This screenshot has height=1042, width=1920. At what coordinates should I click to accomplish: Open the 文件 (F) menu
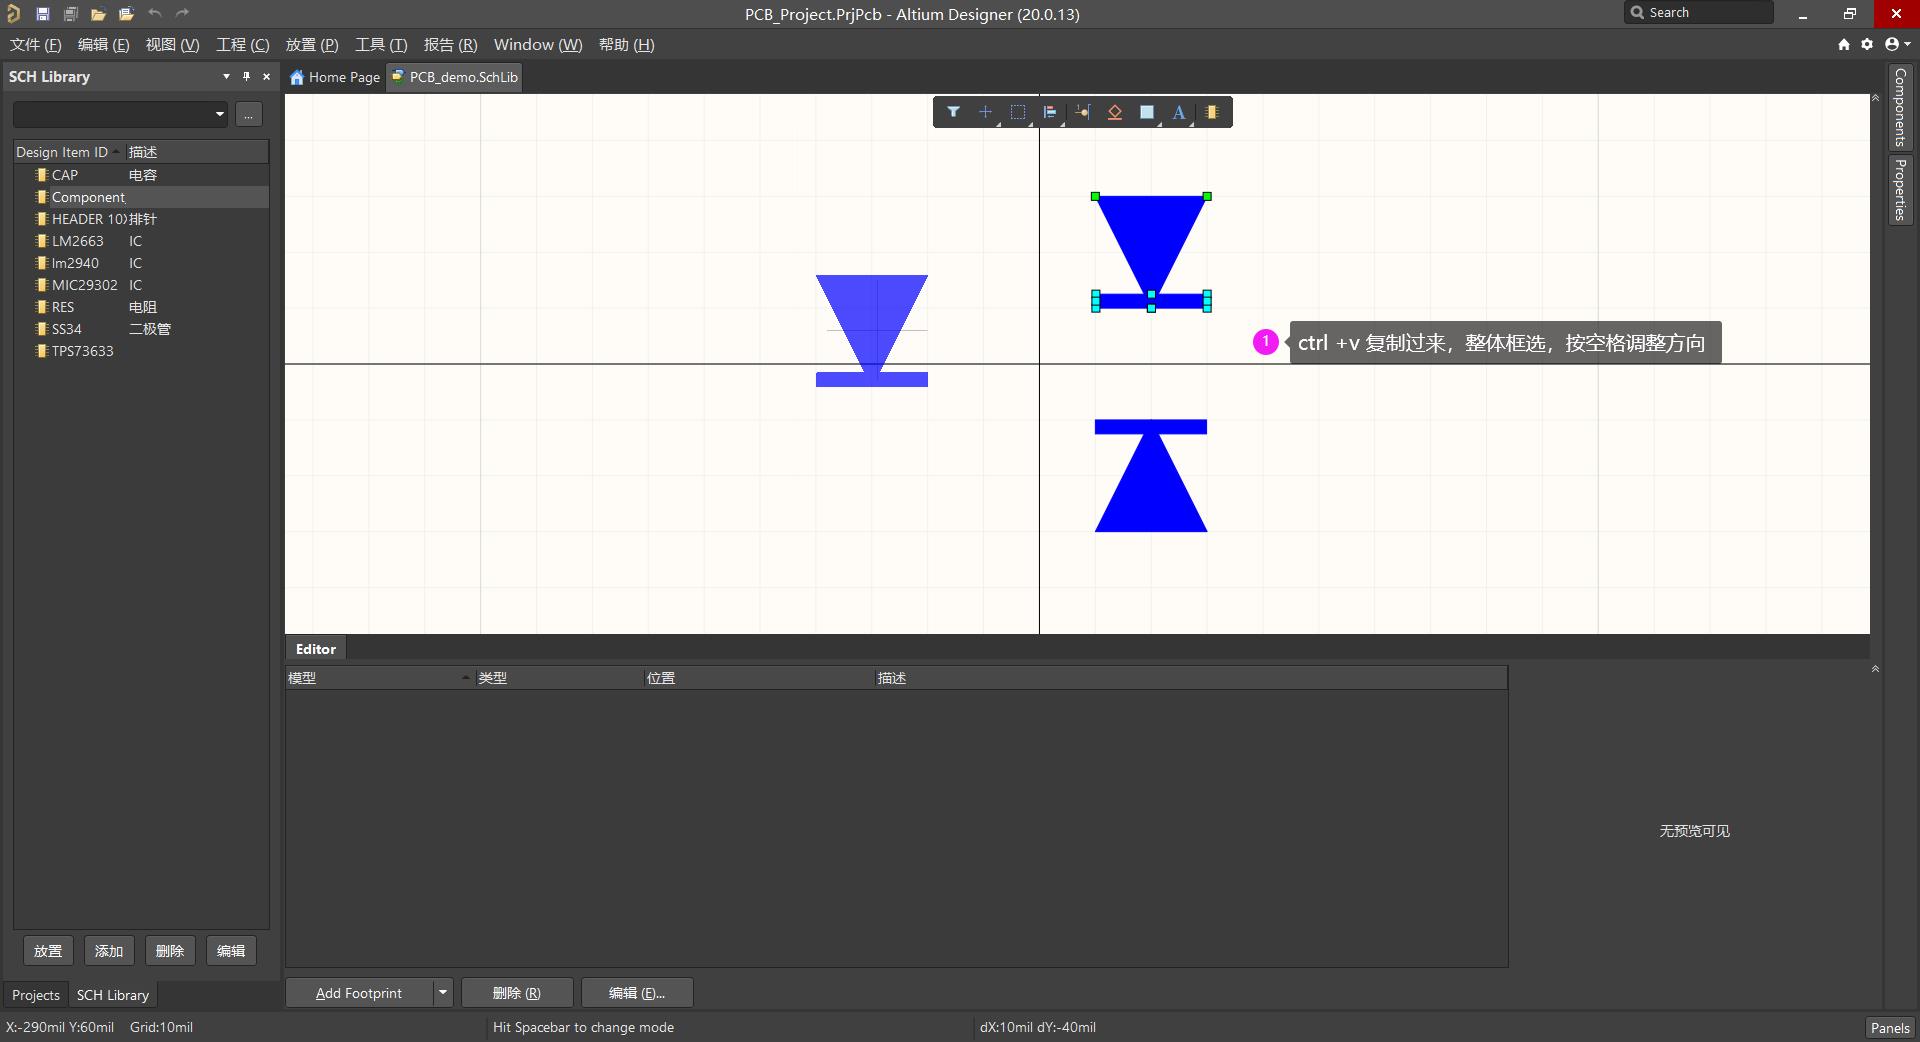point(35,45)
